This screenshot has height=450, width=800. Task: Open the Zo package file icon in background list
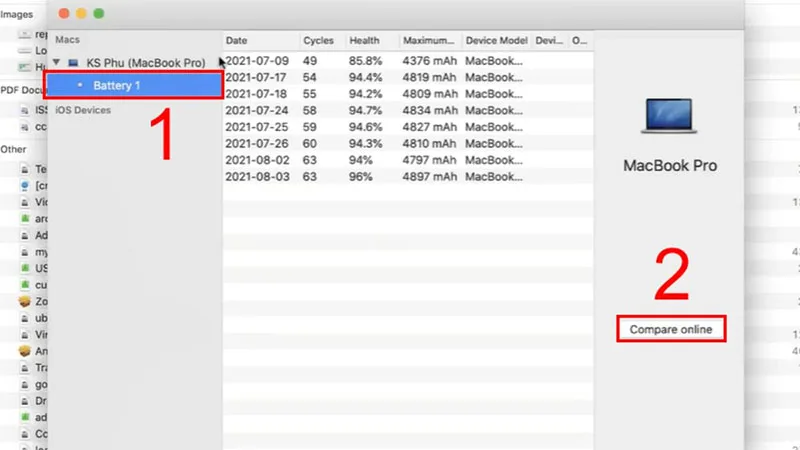(24, 302)
